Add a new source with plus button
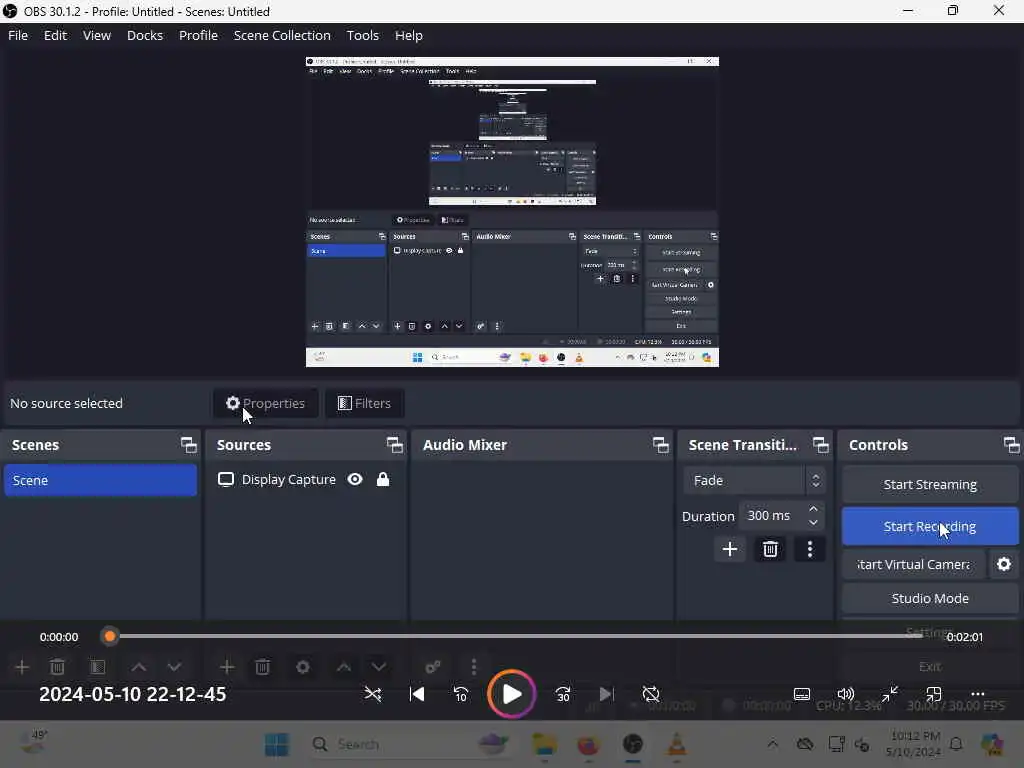 pyautogui.click(x=227, y=667)
